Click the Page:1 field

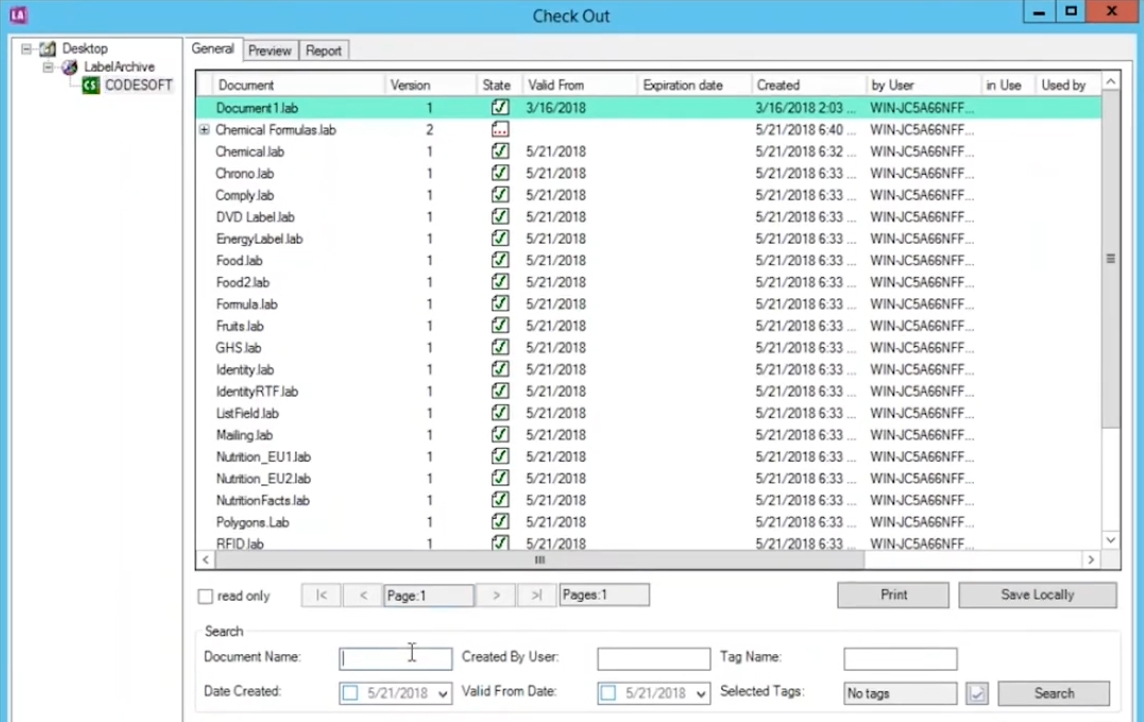pos(428,595)
